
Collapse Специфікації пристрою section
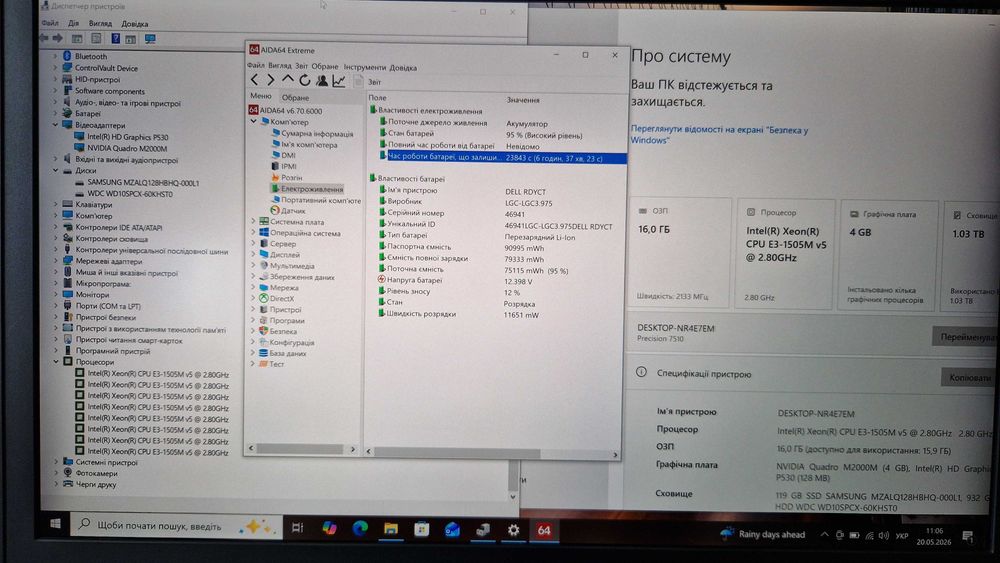[x=703, y=374]
